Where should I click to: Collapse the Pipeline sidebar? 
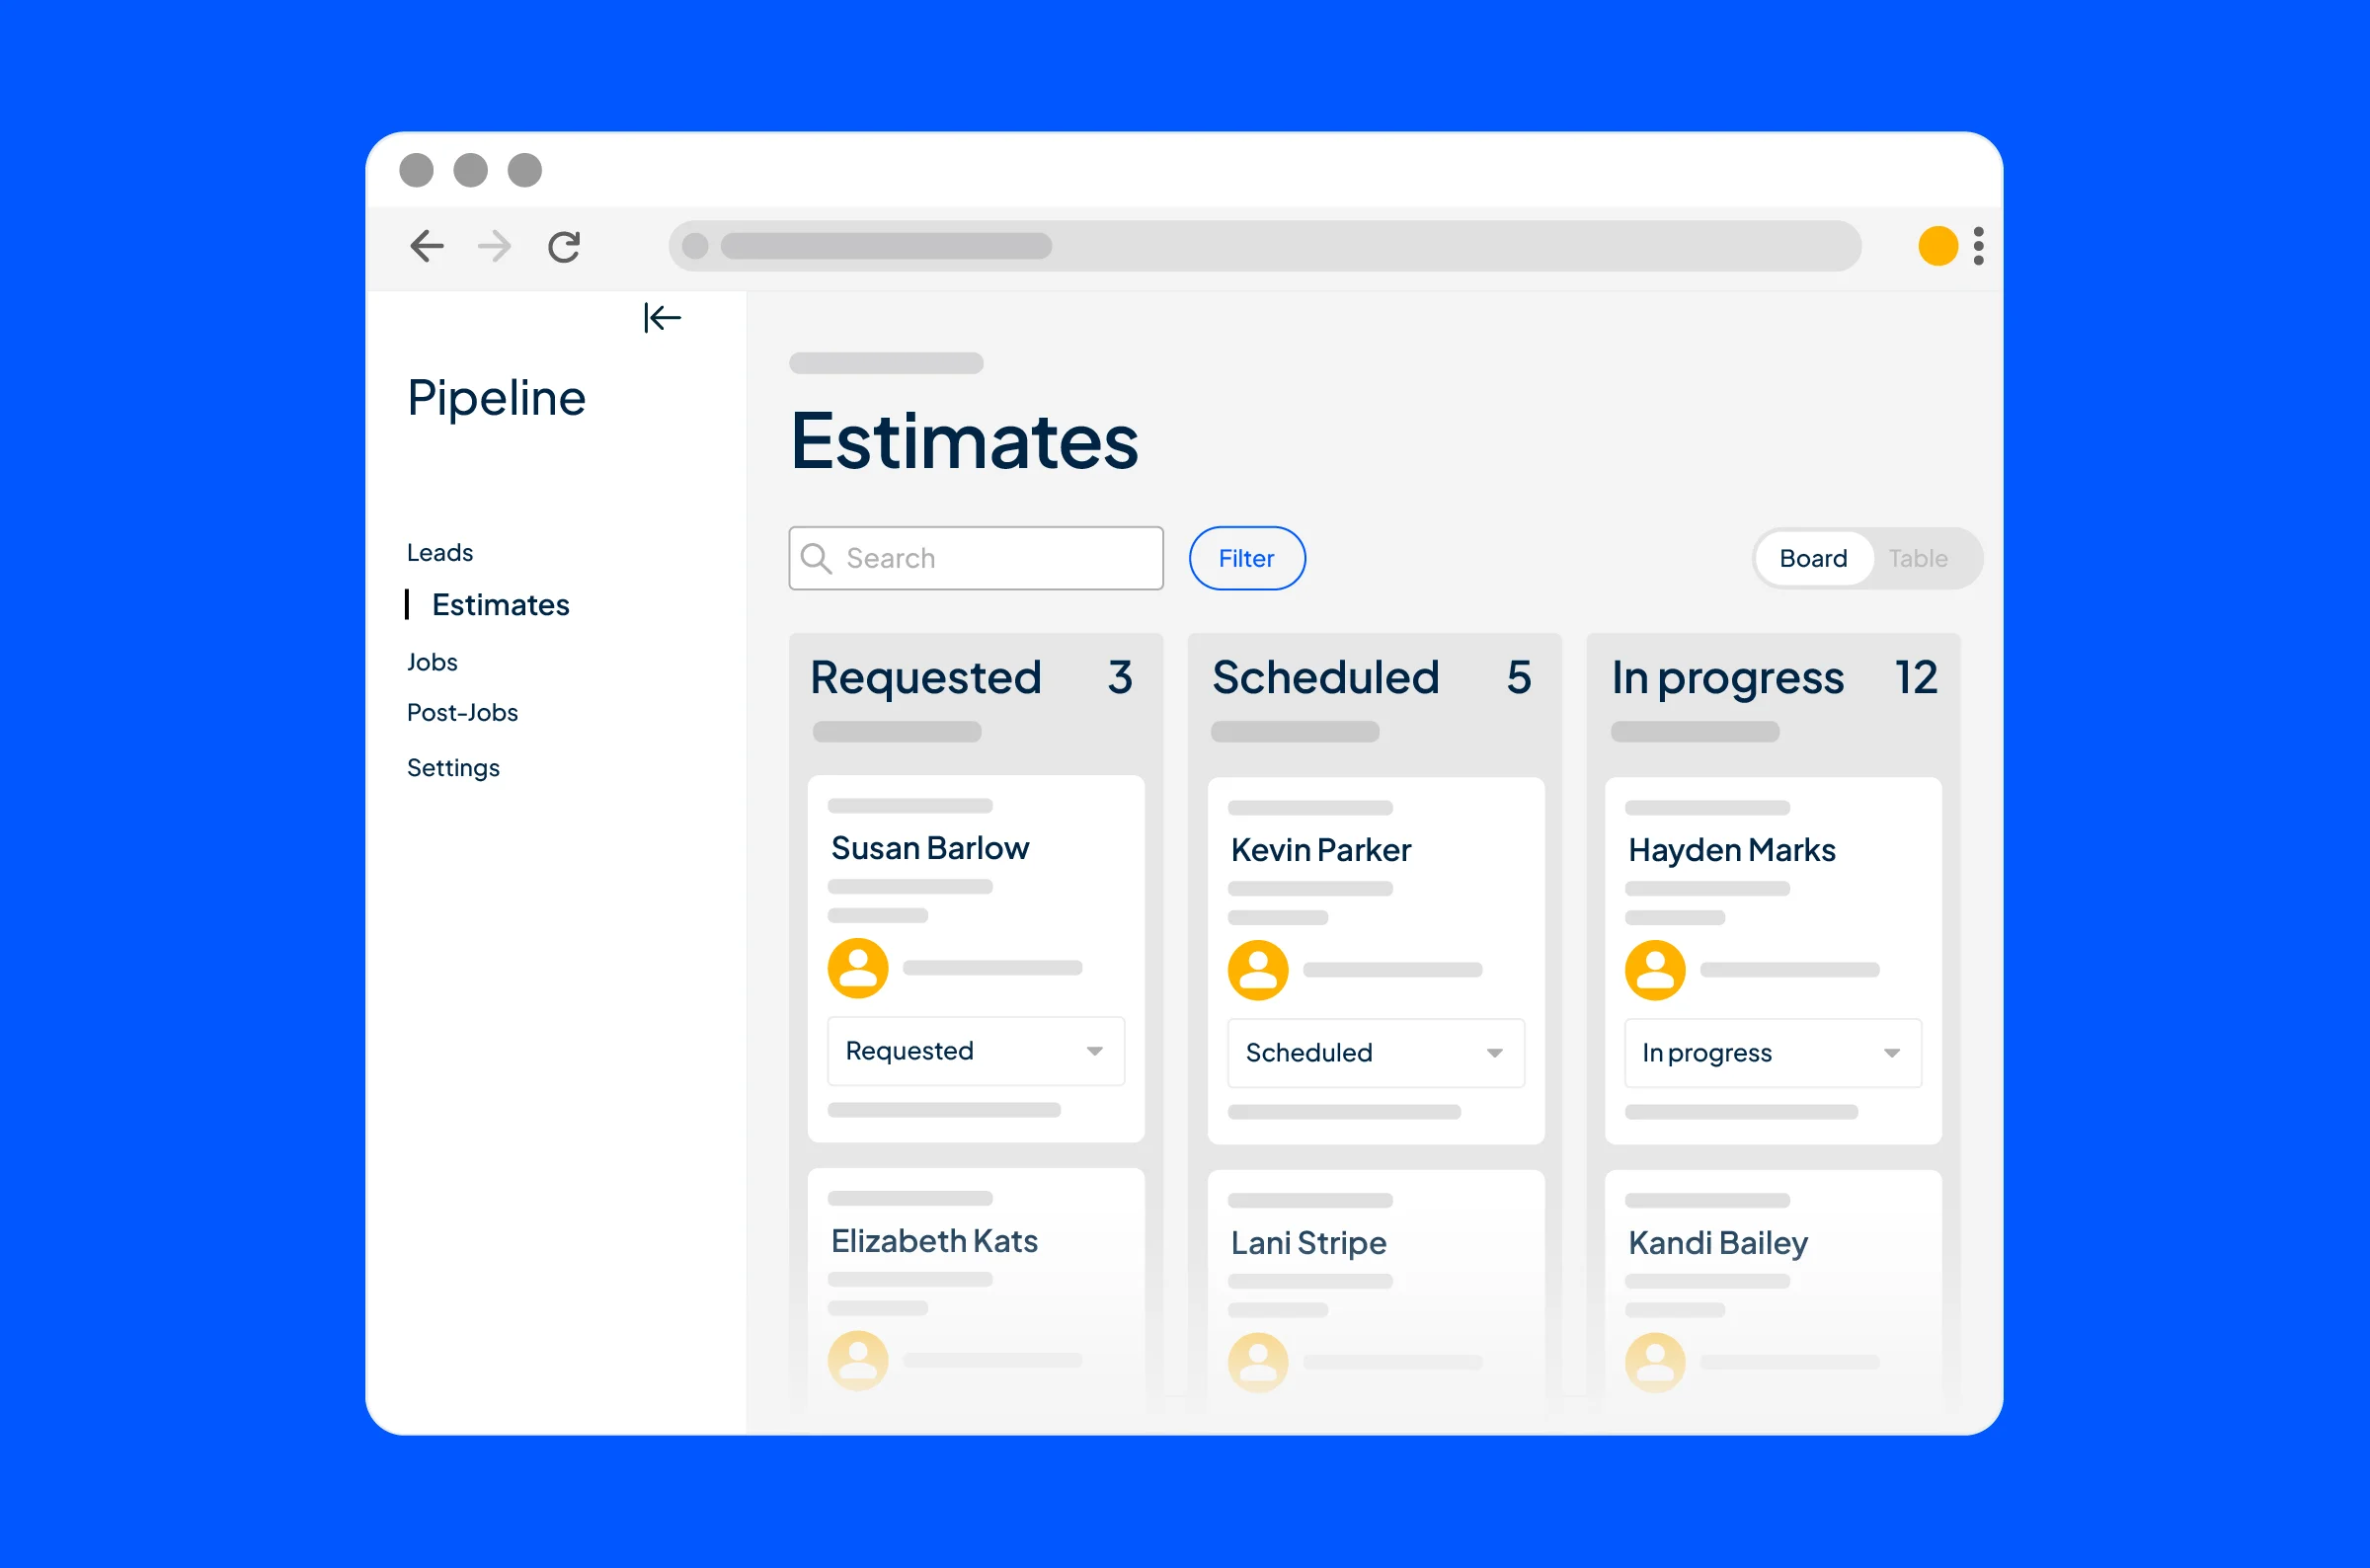tap(662, 318)
